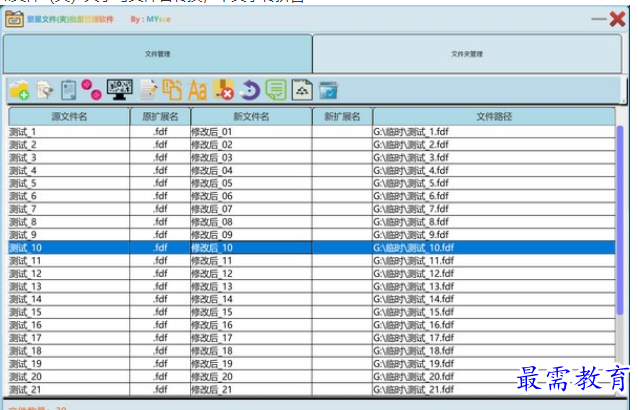The height and width of the screenshot is (410, 638).
Task: Click the 文件路径 column header
Action: pos(494,117)
